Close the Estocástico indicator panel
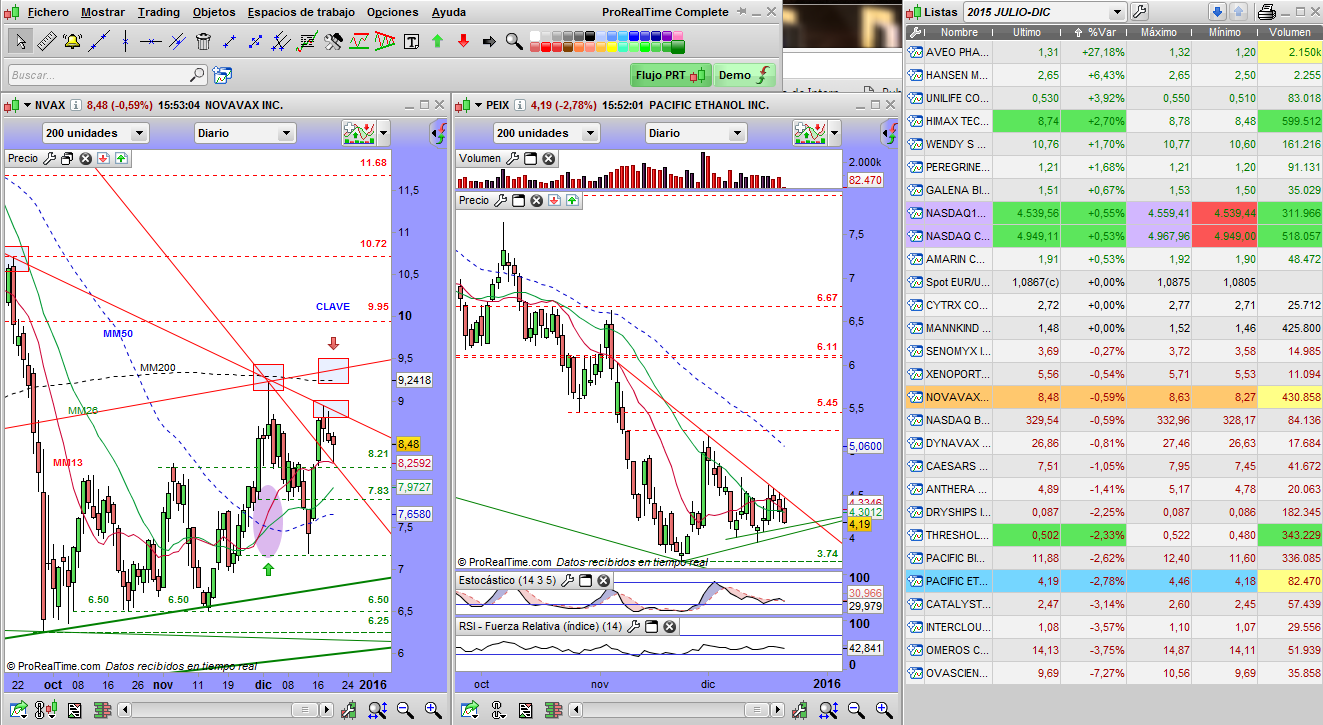Viewport: 1323px width, 725px height. [604, 580]
